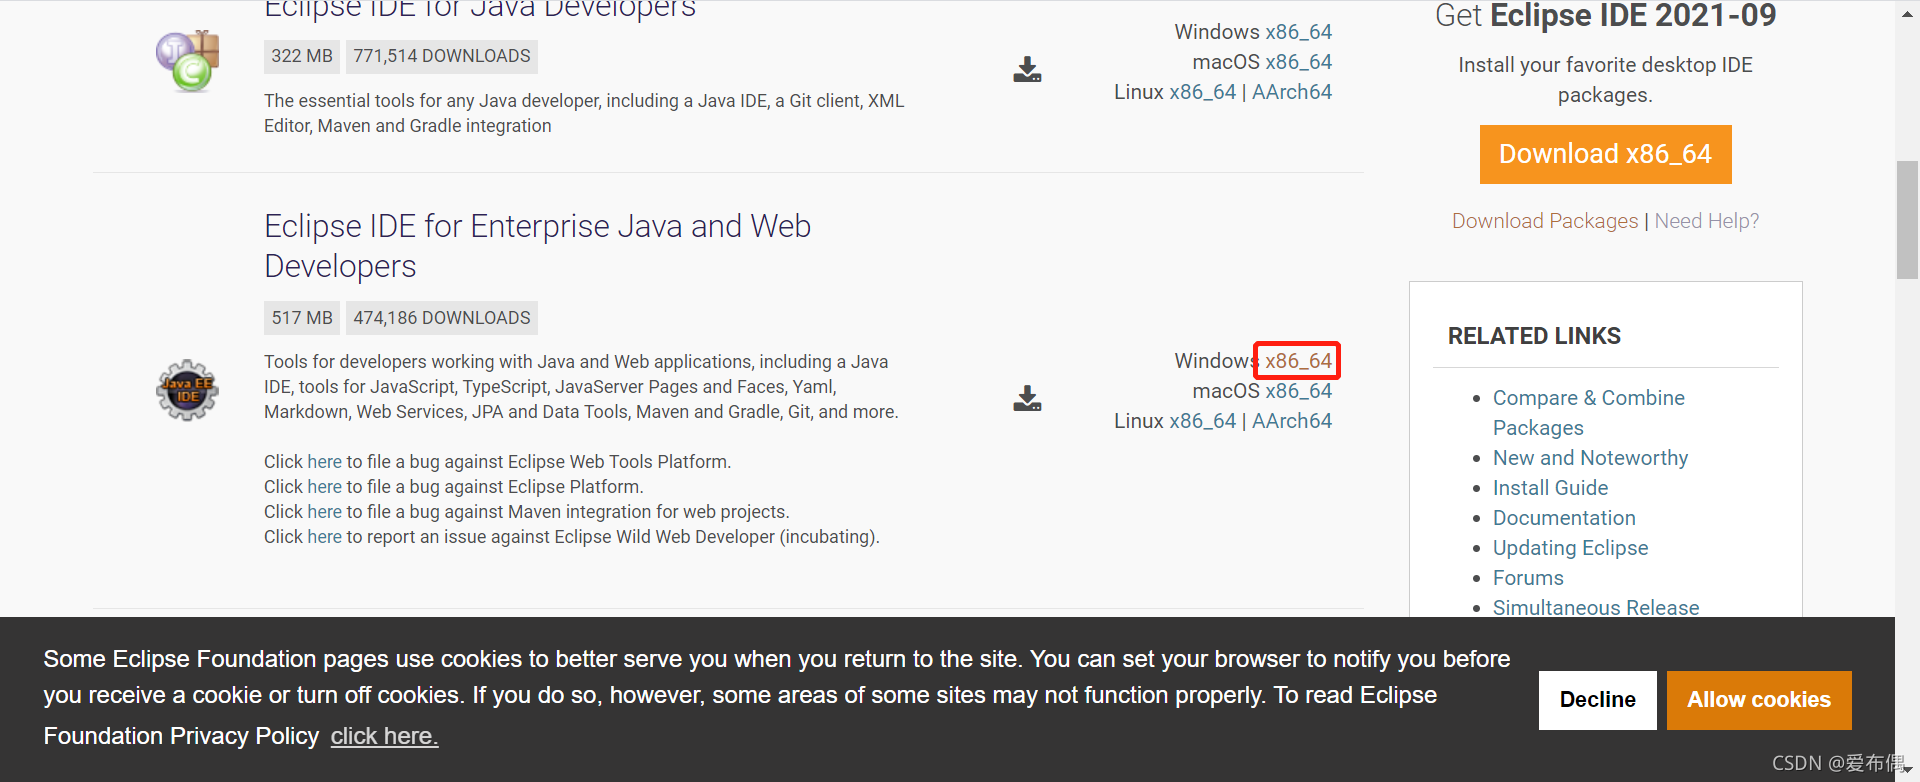Click the RELATED LINKS heading

(x=1534, y=336)
